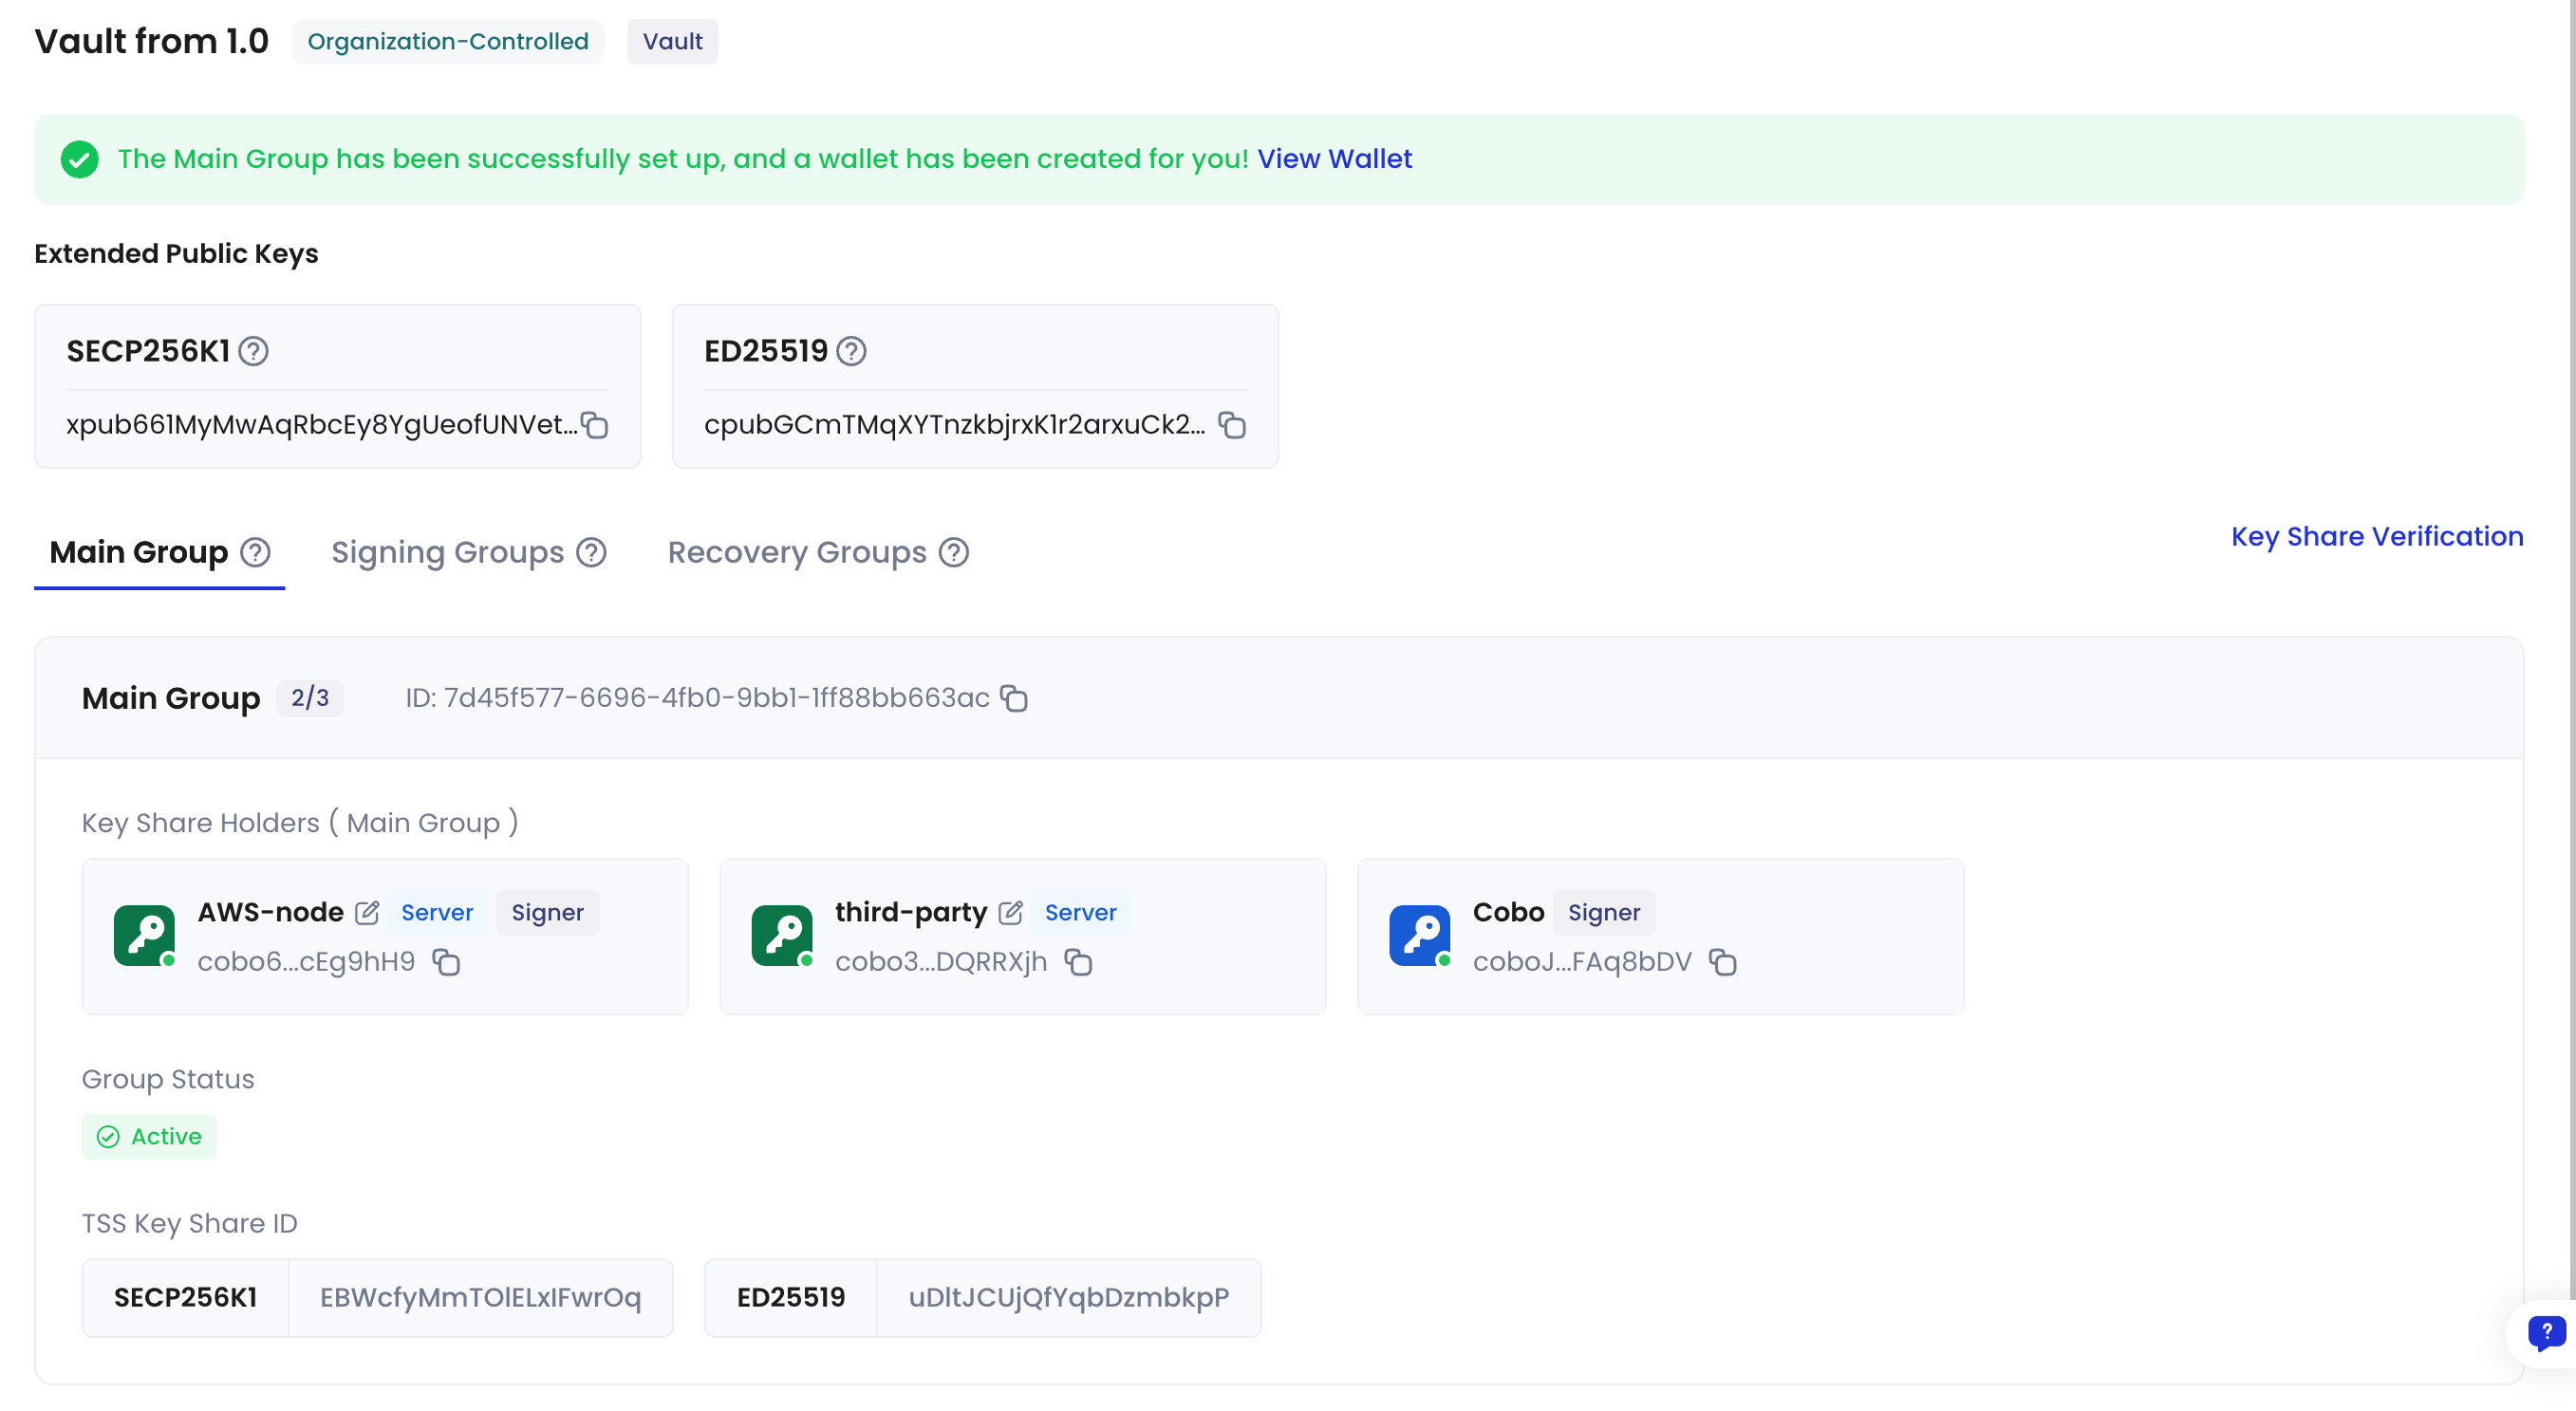The width and height of the screenshot is (2576, 1411).
Task: Switch to the Recovery Groups tab
Action: [796, 551]
